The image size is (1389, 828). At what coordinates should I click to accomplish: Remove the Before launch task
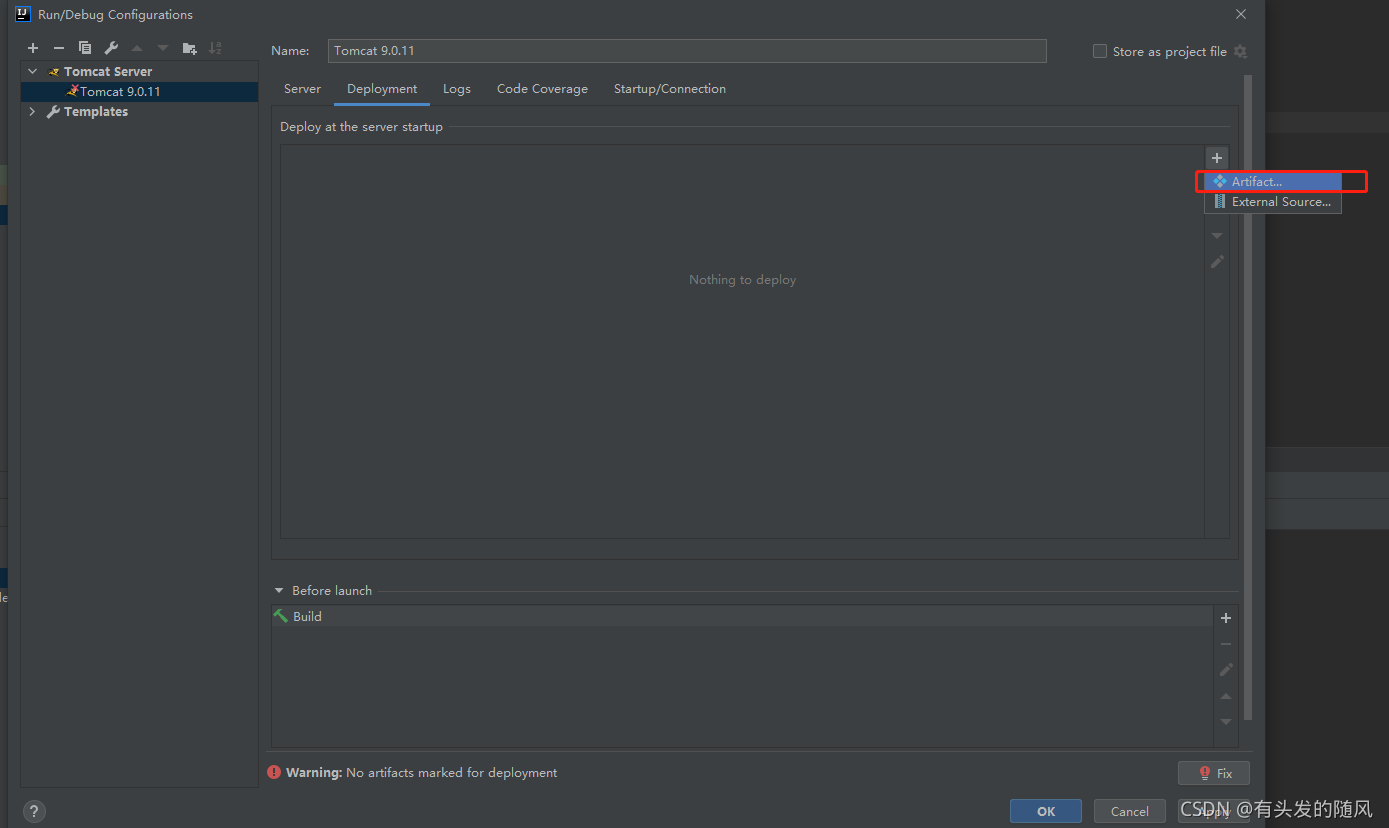coord(1226,644)
